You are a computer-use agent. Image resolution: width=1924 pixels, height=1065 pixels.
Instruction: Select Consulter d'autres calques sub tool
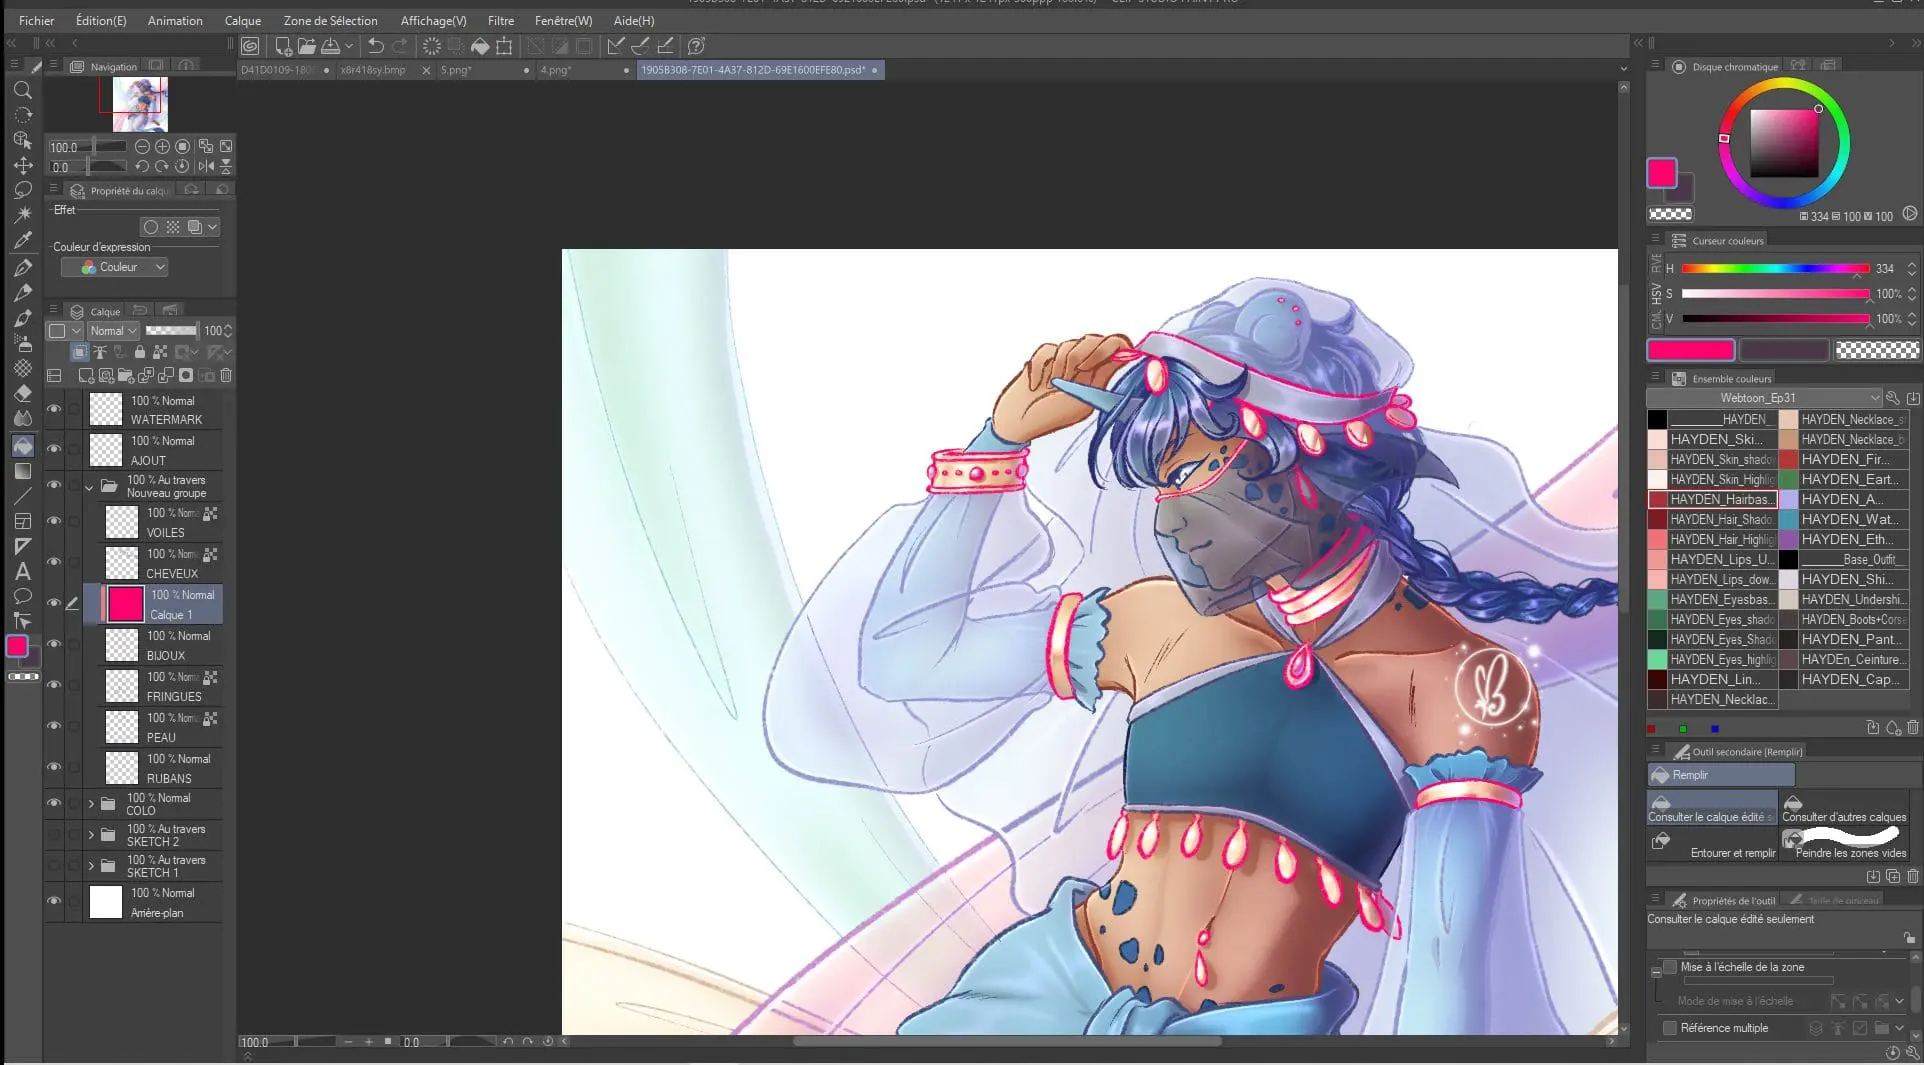pyautogui.click(x=1844, y=810)
